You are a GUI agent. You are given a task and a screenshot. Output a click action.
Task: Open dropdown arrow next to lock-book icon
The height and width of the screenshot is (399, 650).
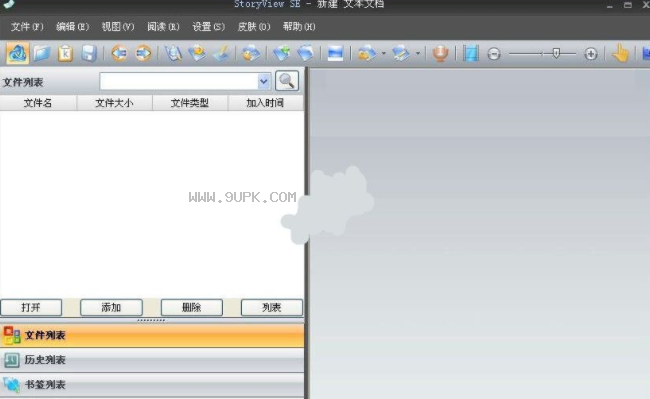click(383, 53)
